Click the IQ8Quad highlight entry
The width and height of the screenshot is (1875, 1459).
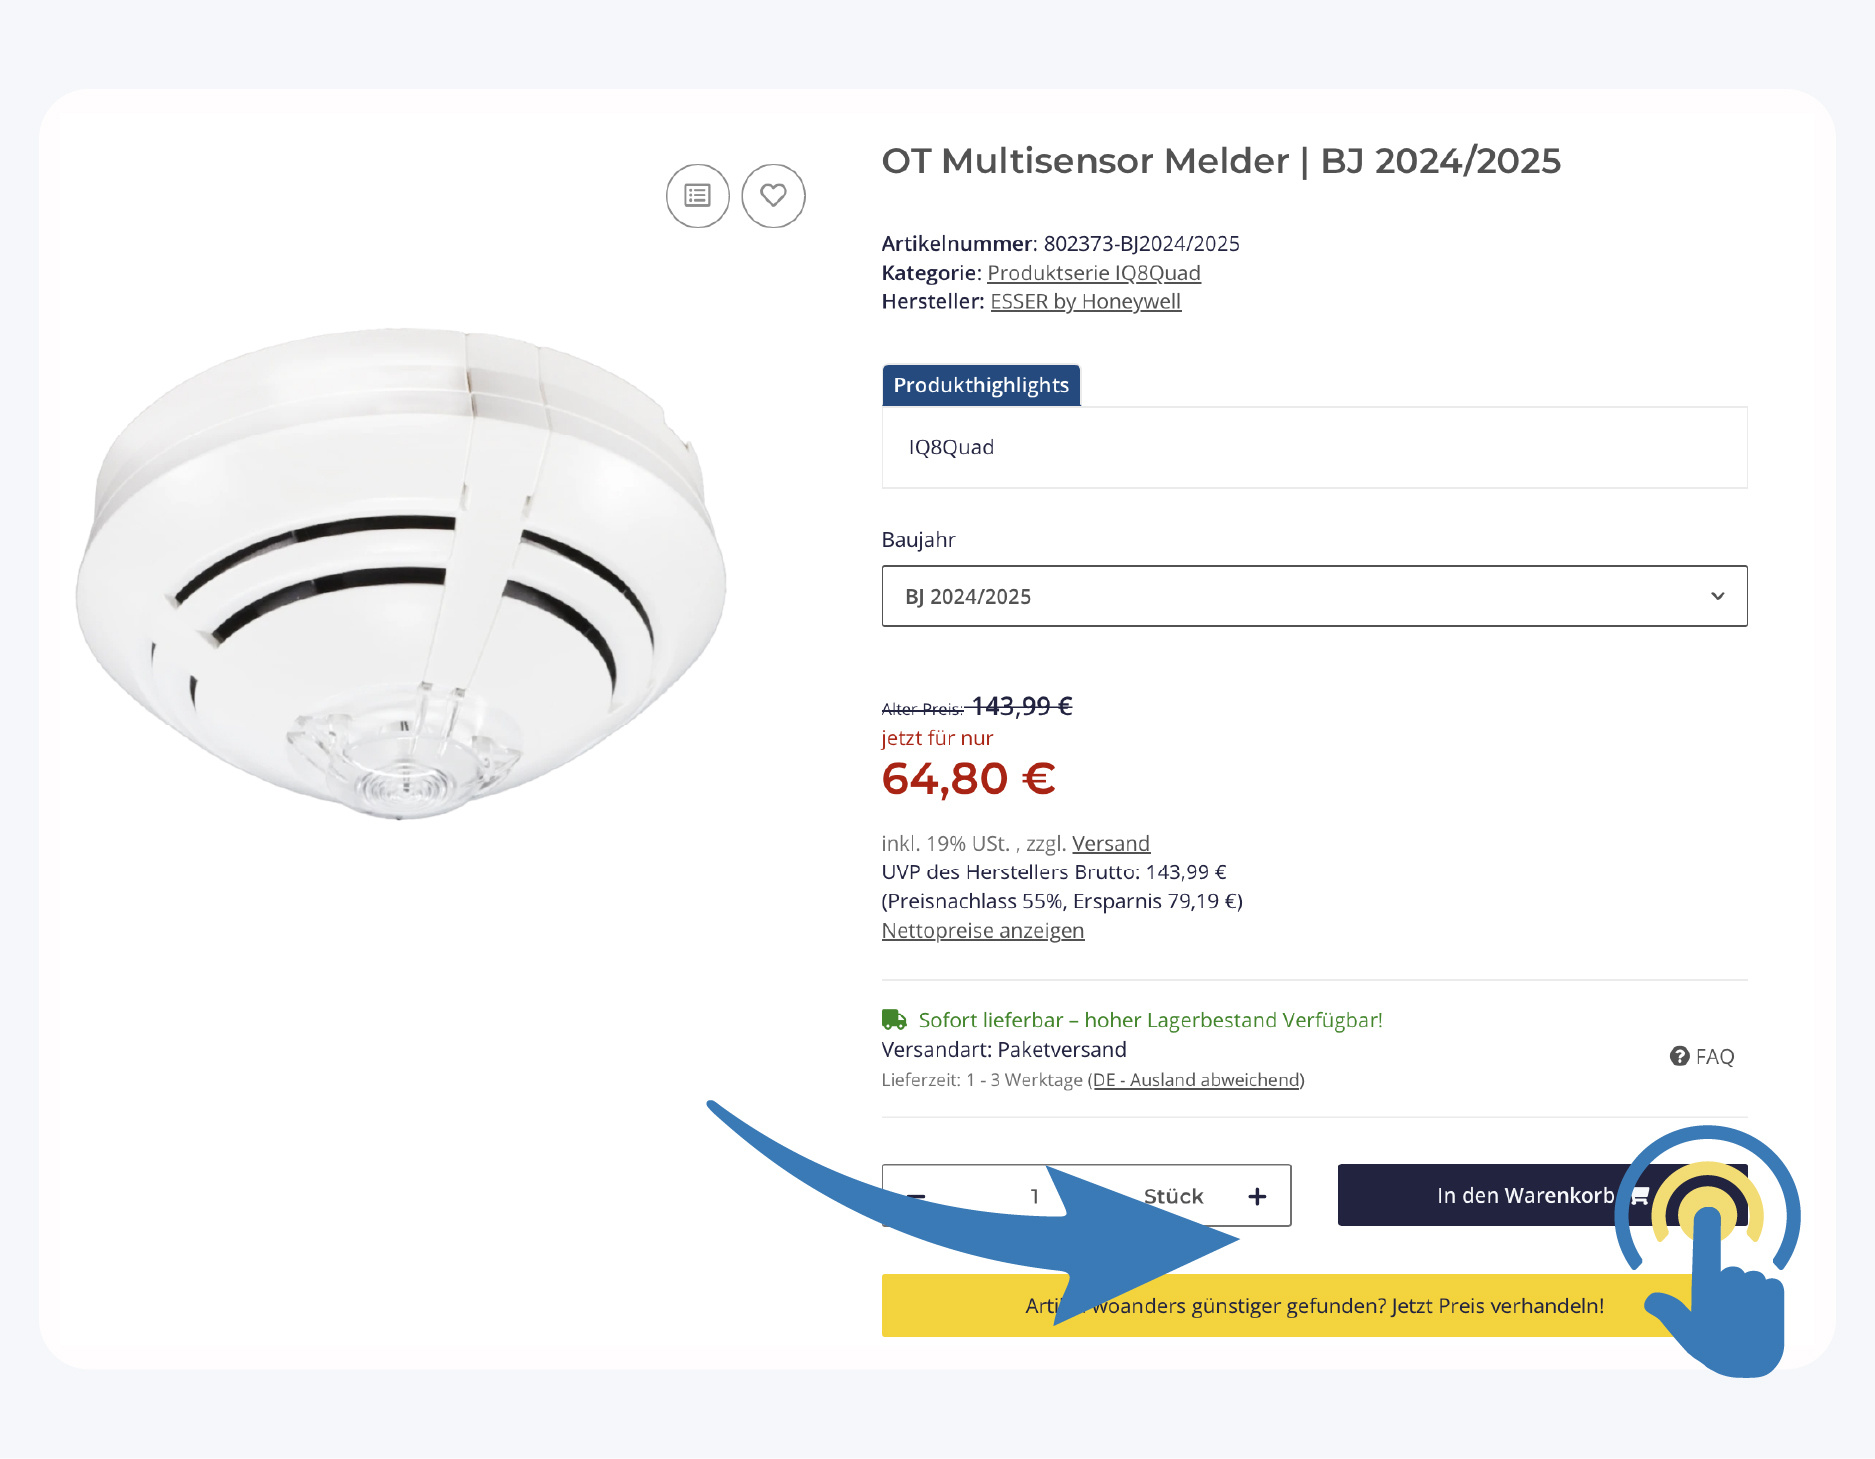(x=951, y=447)
